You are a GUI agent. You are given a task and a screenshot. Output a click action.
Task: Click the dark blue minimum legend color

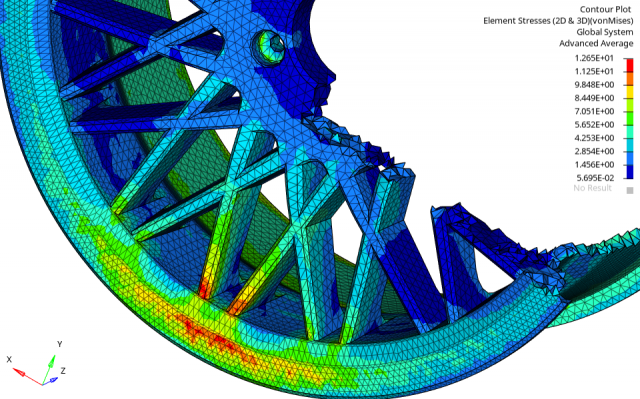[629, 172]
